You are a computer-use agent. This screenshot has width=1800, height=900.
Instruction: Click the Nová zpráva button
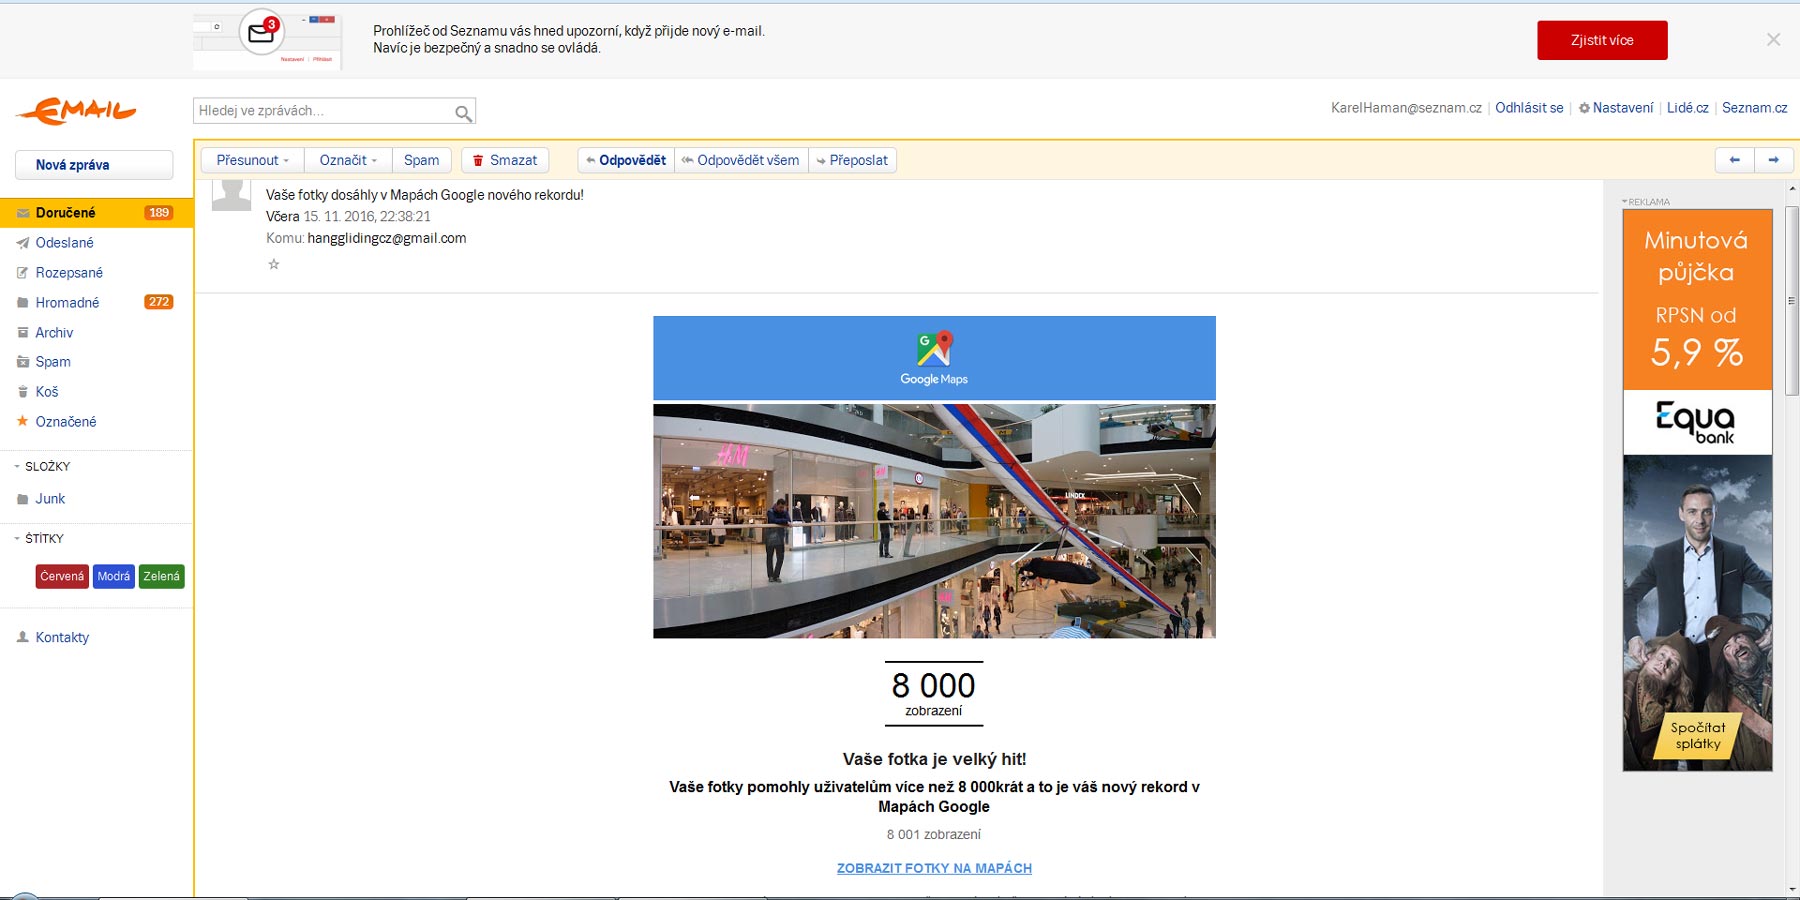(93, 165)
